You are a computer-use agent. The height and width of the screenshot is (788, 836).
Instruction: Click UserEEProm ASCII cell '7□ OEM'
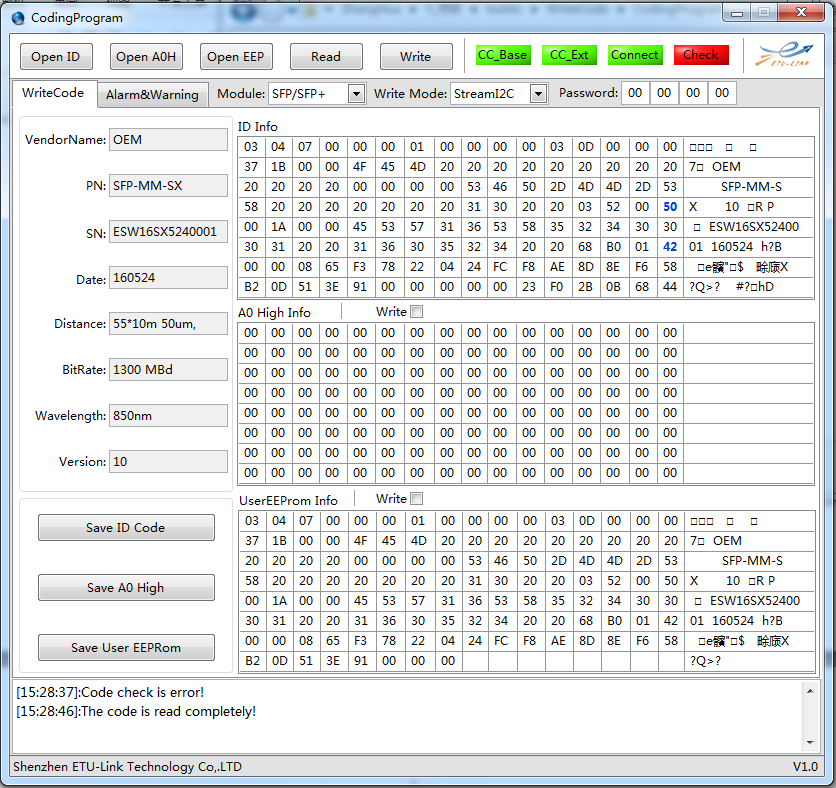click(x=750, y=541)
